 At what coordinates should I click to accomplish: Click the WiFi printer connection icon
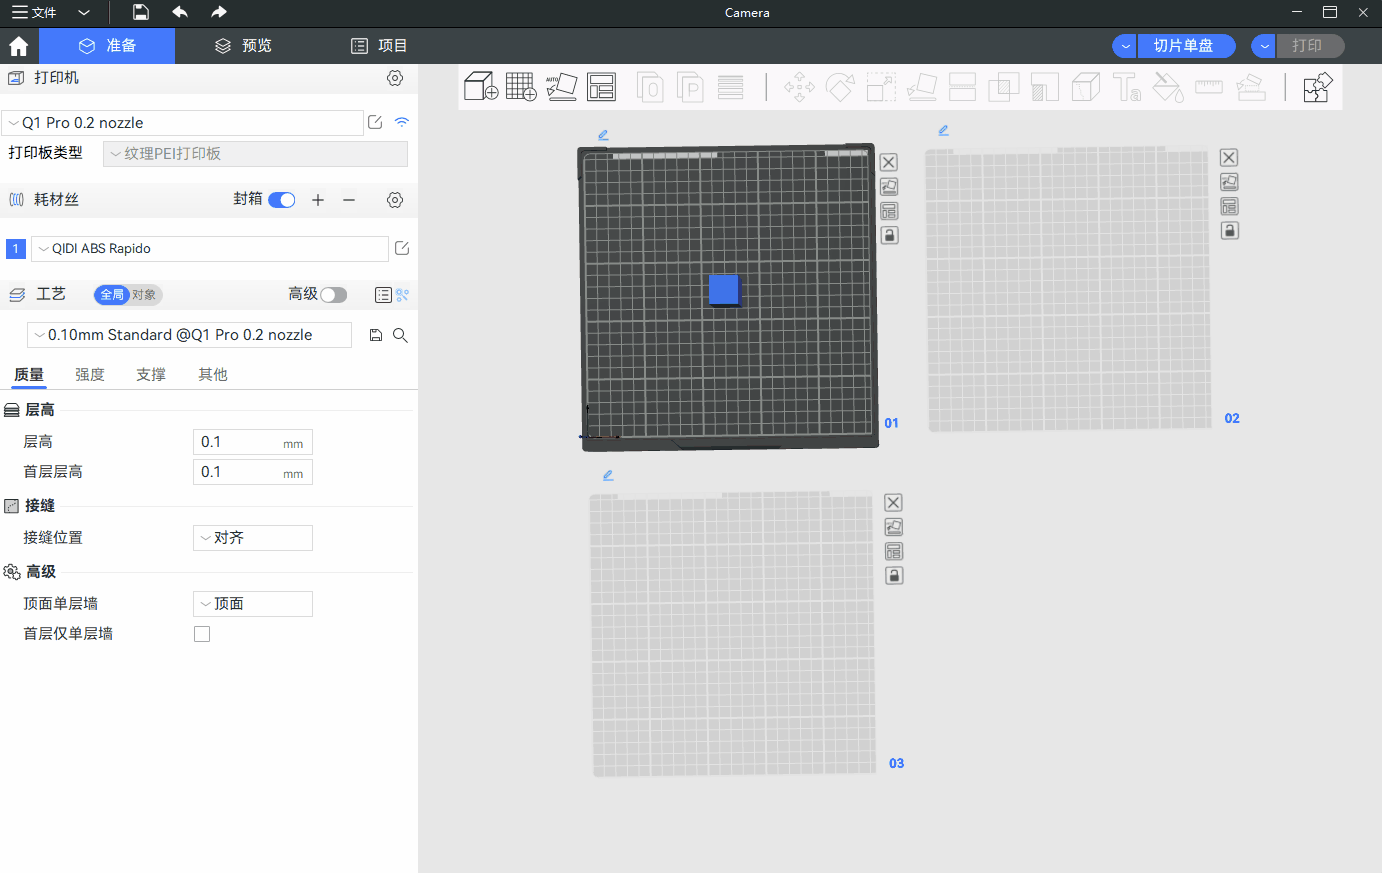click(402, 122)
